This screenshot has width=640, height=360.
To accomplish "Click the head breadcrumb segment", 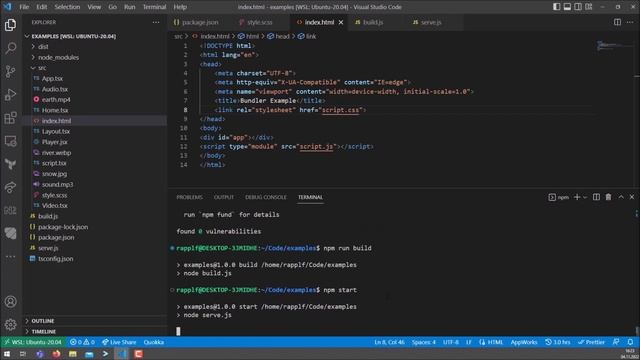I will coord(278,36).
